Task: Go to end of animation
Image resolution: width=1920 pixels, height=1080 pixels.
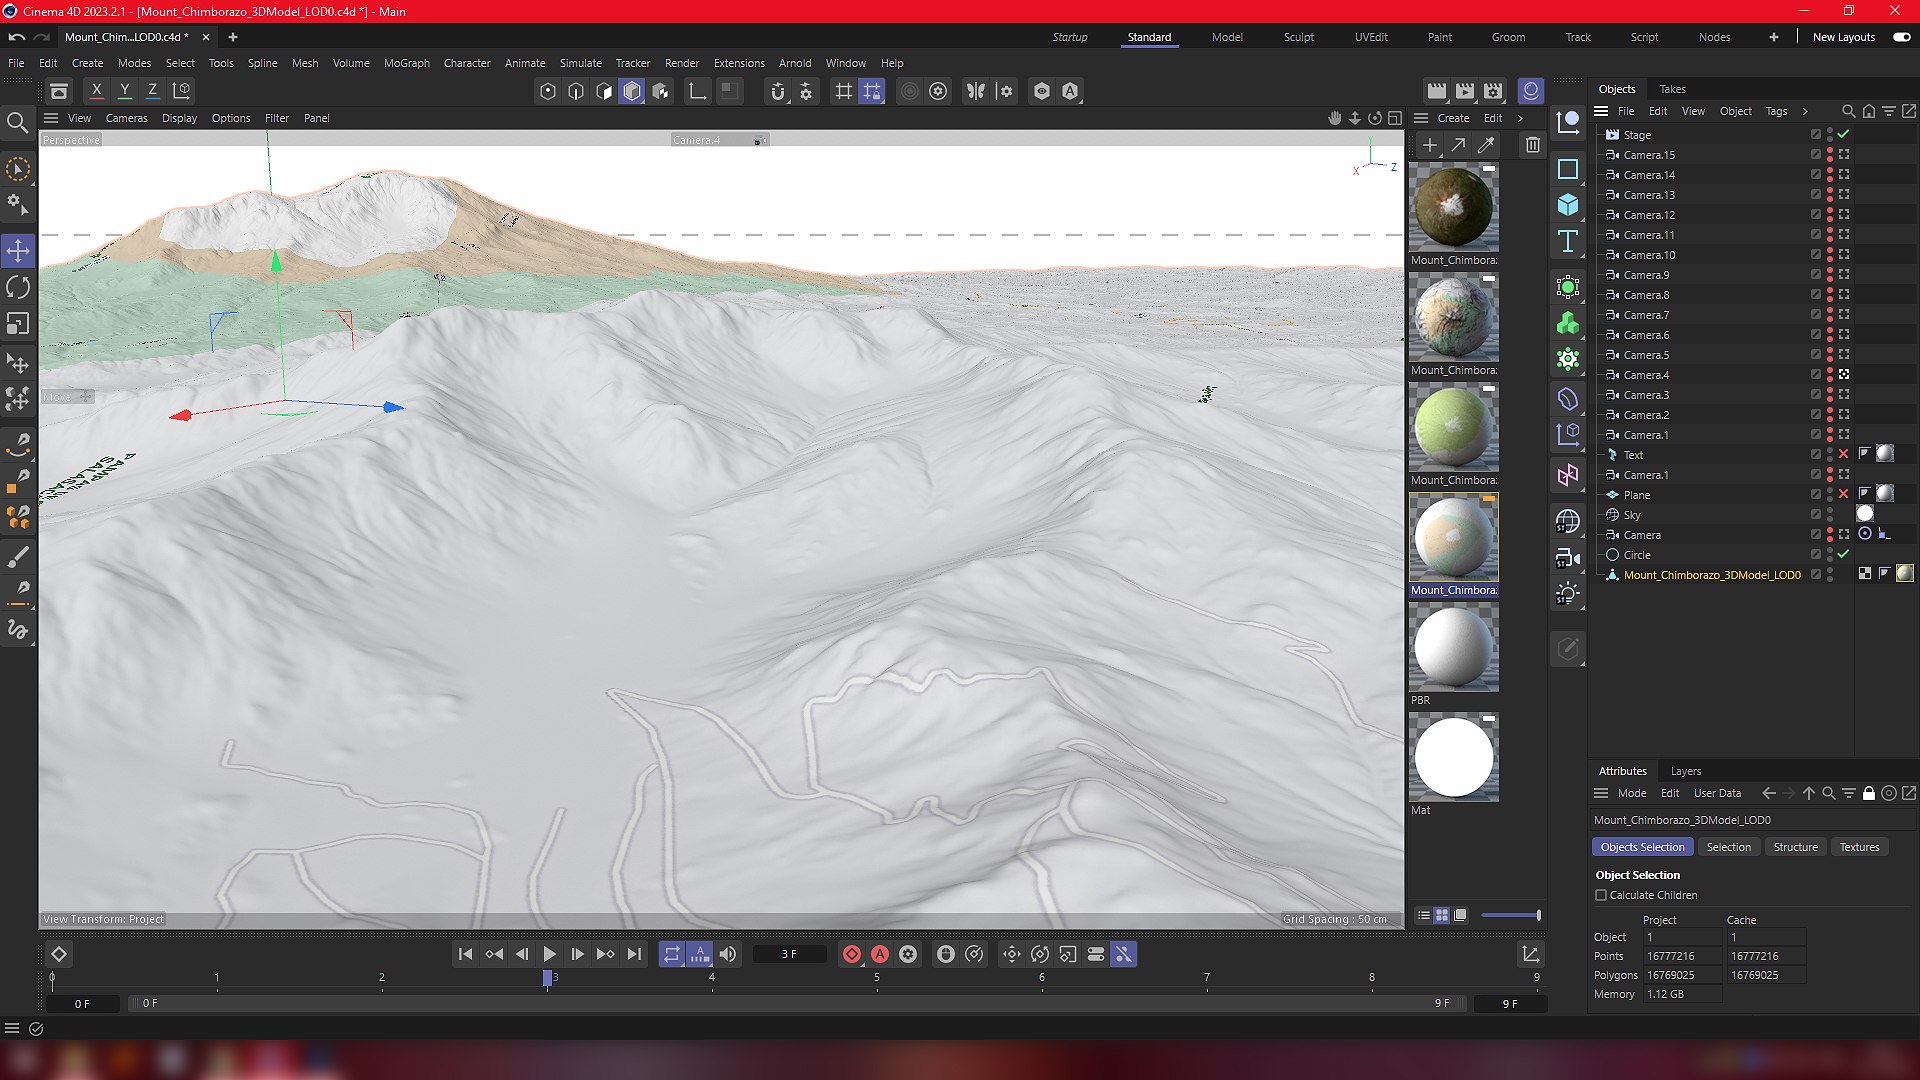Action: point(634,954)
